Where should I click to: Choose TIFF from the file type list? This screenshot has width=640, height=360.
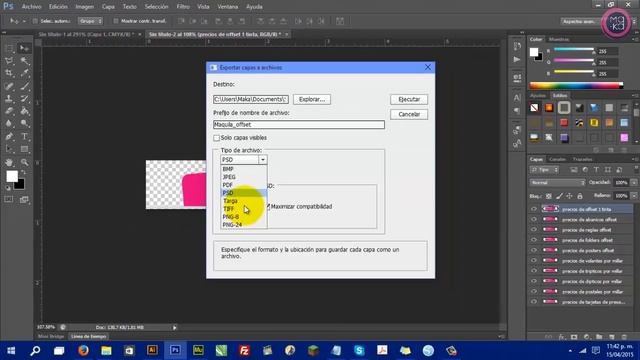click(x=229, y=209)
